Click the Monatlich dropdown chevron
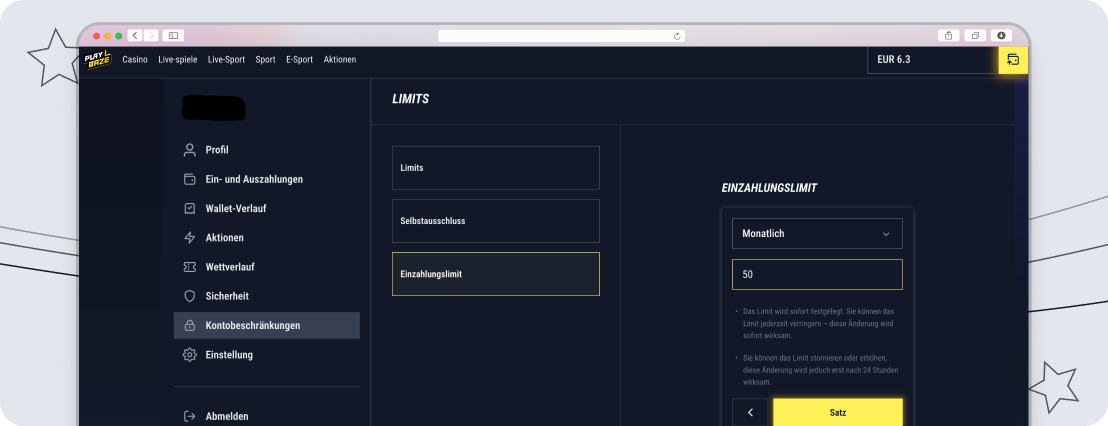 pos(885,235)
